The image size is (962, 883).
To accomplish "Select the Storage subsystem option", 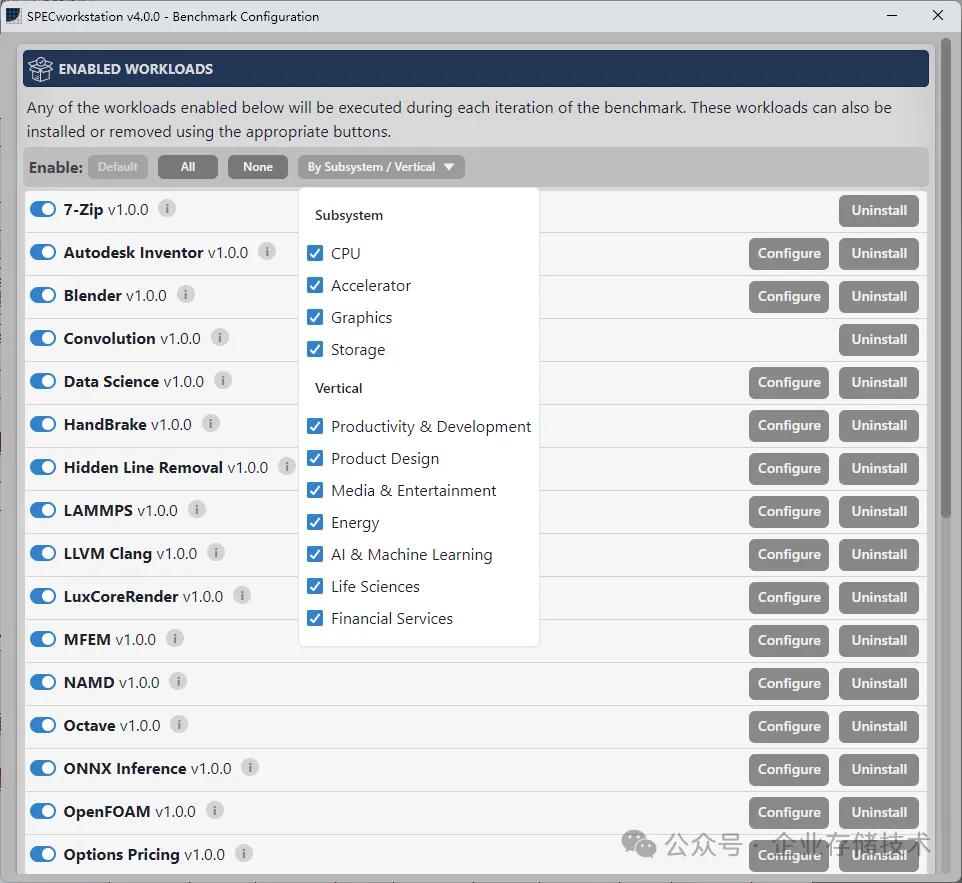I will coord(315,350).
